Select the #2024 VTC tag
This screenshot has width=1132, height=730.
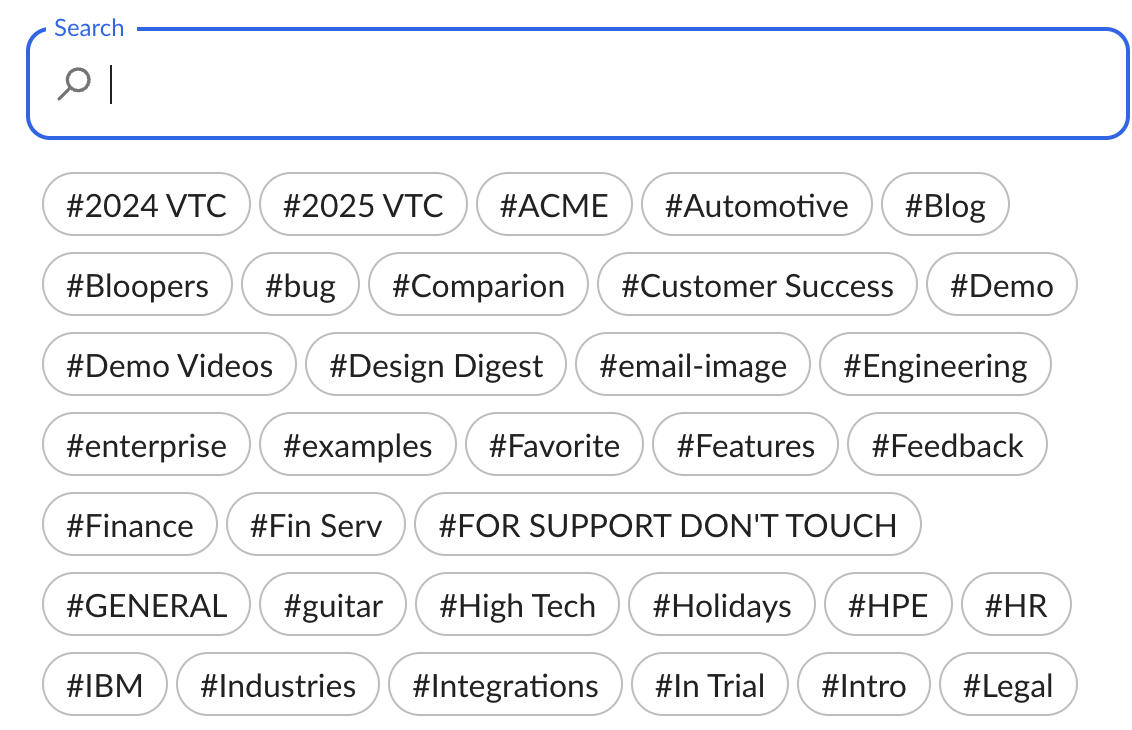(x=146, y=206)
